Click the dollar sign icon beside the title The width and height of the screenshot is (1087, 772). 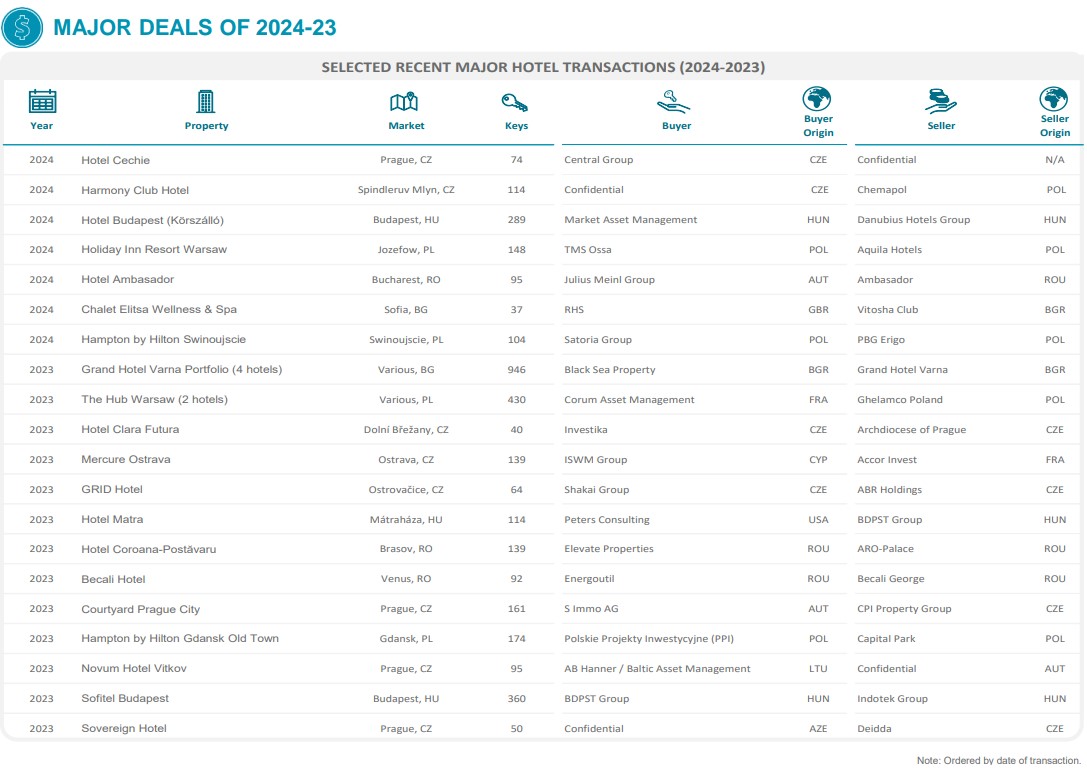click(23, 27)
